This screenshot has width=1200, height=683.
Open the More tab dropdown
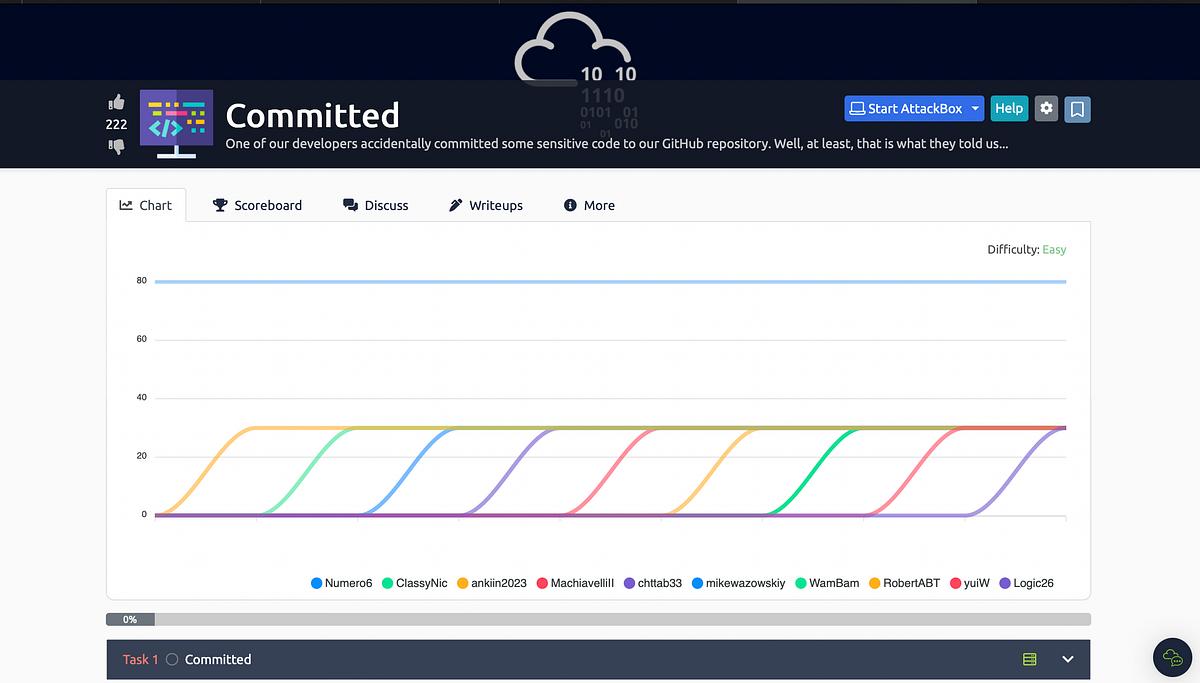[x=589, y=205]
